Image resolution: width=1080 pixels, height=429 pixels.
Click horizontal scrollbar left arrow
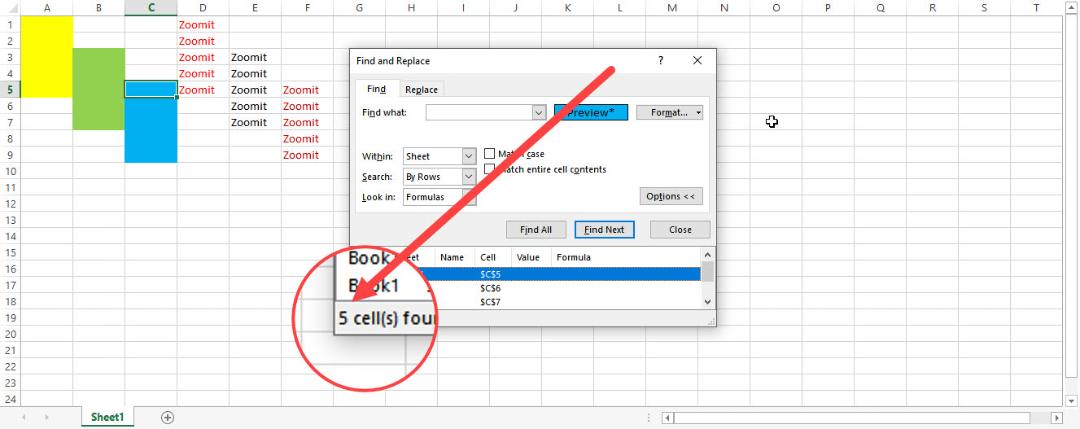[x=667, y=418]
